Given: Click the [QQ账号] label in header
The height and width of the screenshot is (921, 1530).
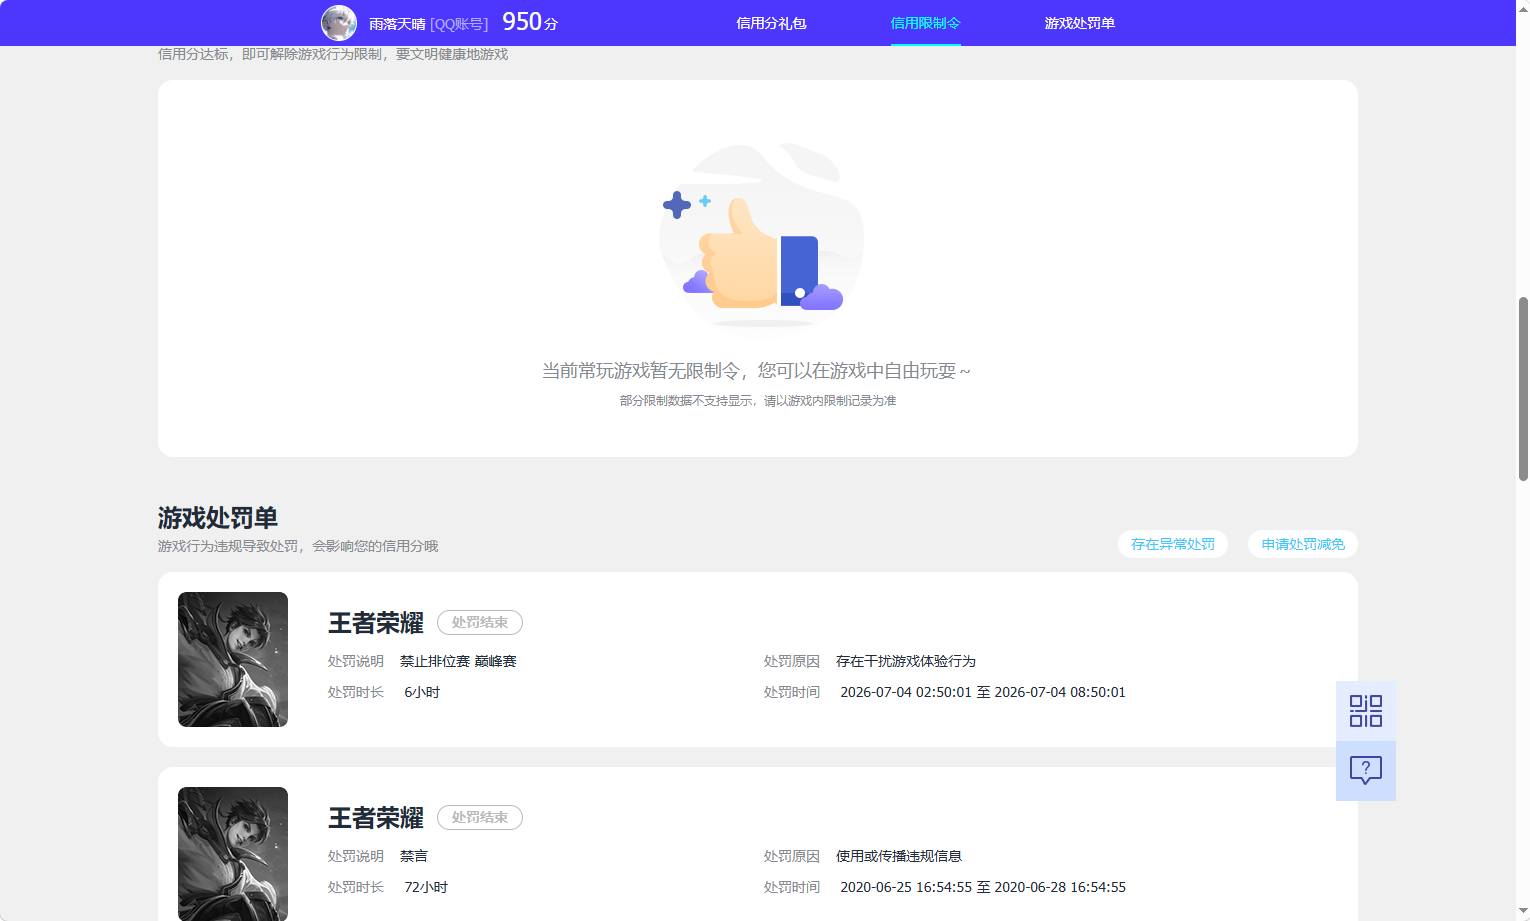Looking at the screenshot, I should click(x=459, y=23).
